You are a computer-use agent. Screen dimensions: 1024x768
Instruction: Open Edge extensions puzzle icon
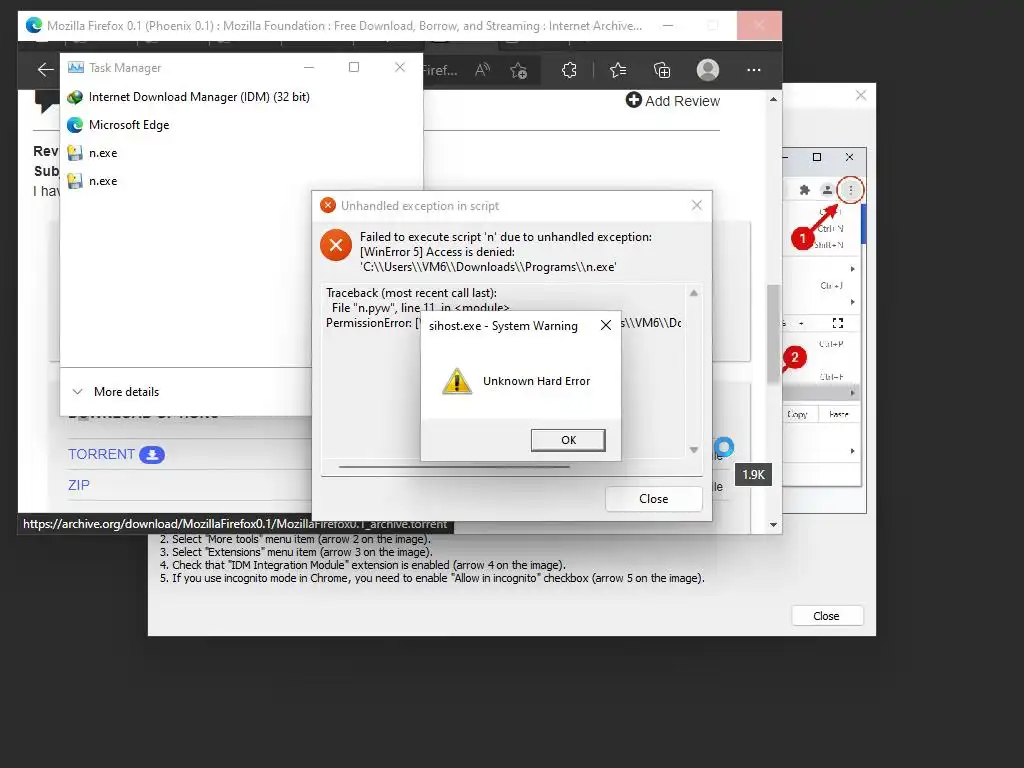tap(569, 70)
